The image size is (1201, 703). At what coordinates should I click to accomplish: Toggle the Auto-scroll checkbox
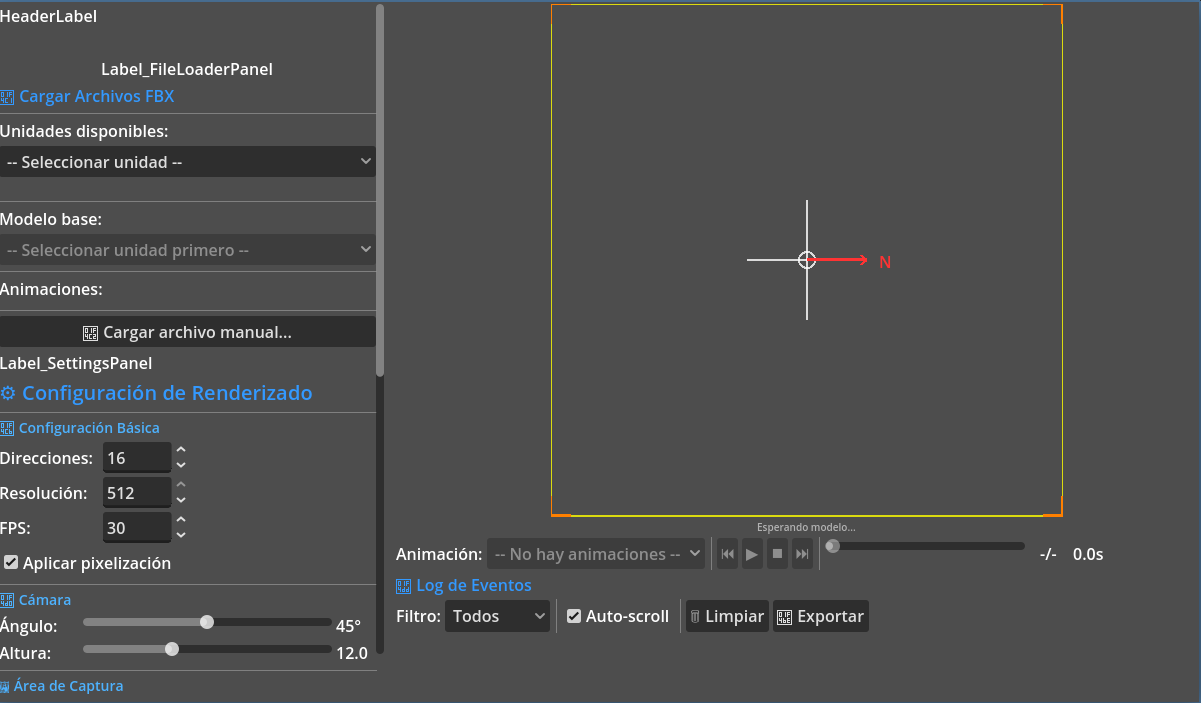tap(574, 616)
